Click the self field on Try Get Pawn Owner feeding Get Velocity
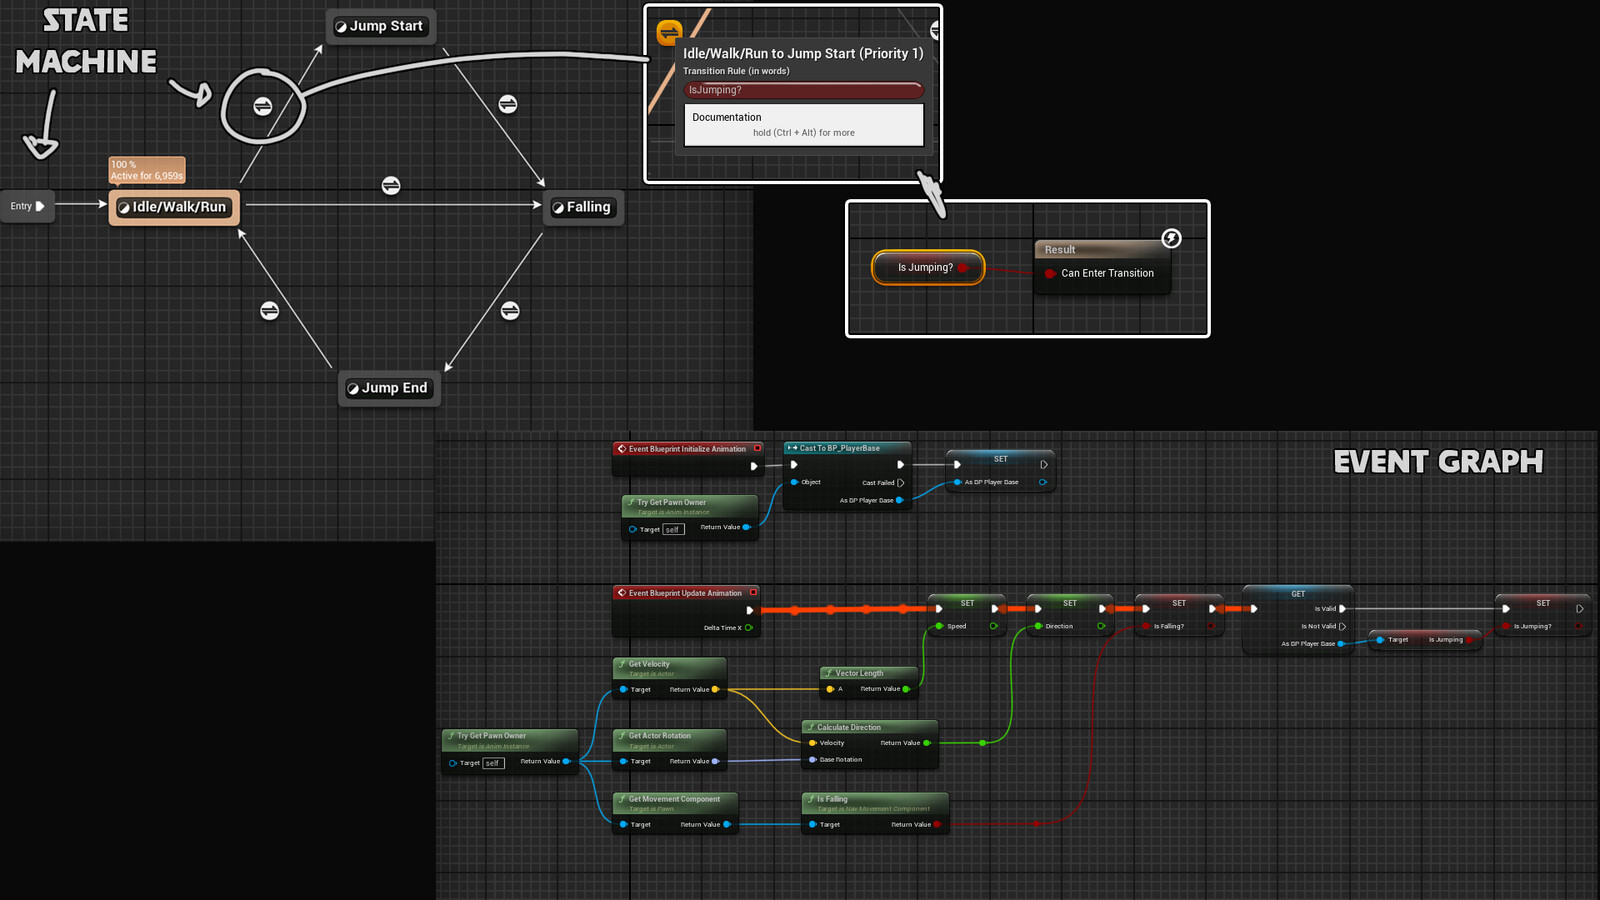Screen dimensions: 1600x900 click(x=493, y=763)
